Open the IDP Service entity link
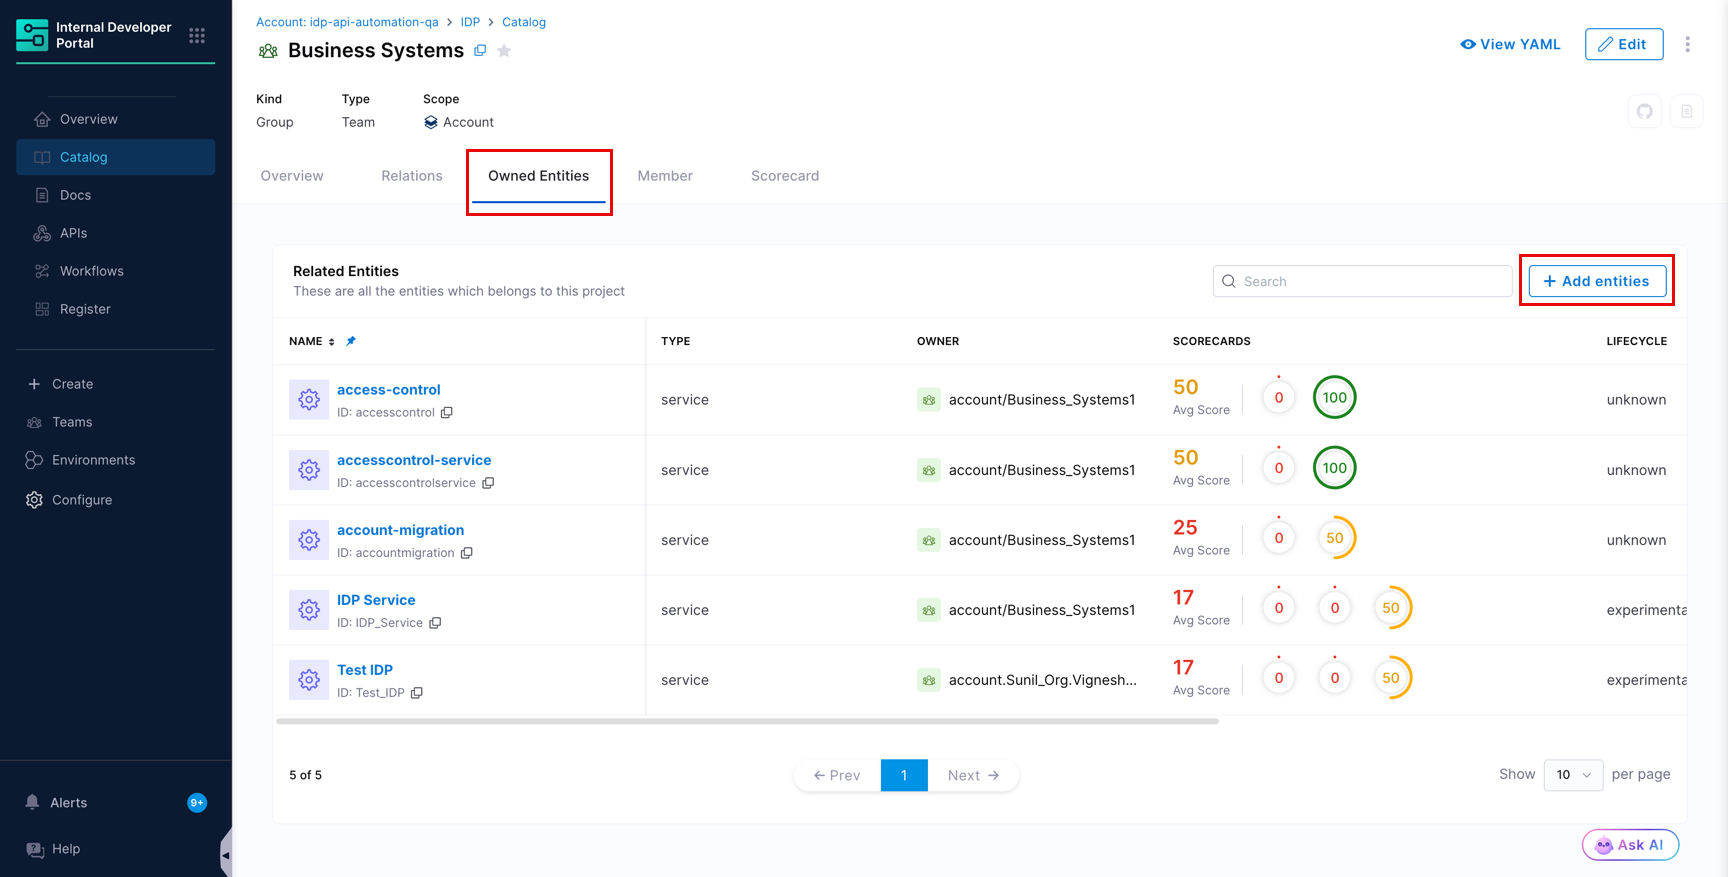1728x877 pixels. tap(376, 600)
